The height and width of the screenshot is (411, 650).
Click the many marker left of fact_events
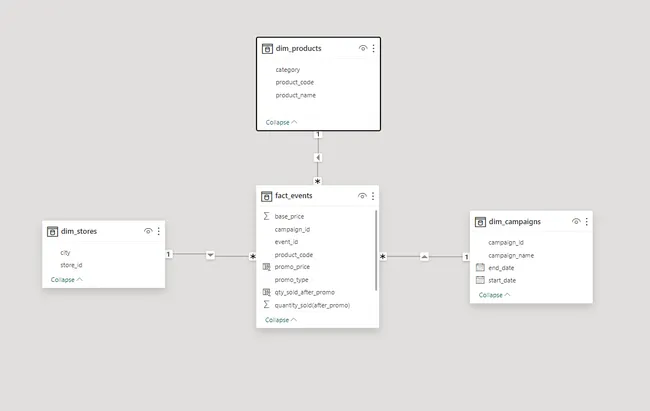[252, 257]
